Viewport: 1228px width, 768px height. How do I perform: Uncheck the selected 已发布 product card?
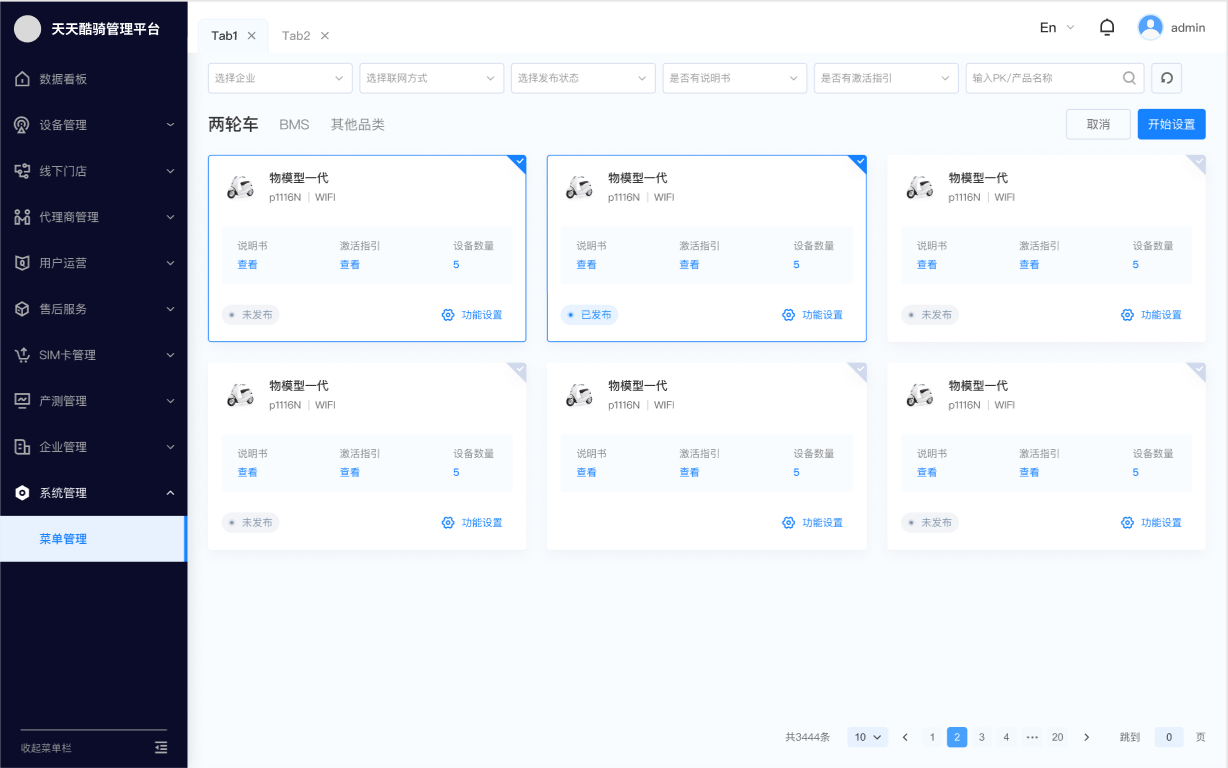(857, 163)
